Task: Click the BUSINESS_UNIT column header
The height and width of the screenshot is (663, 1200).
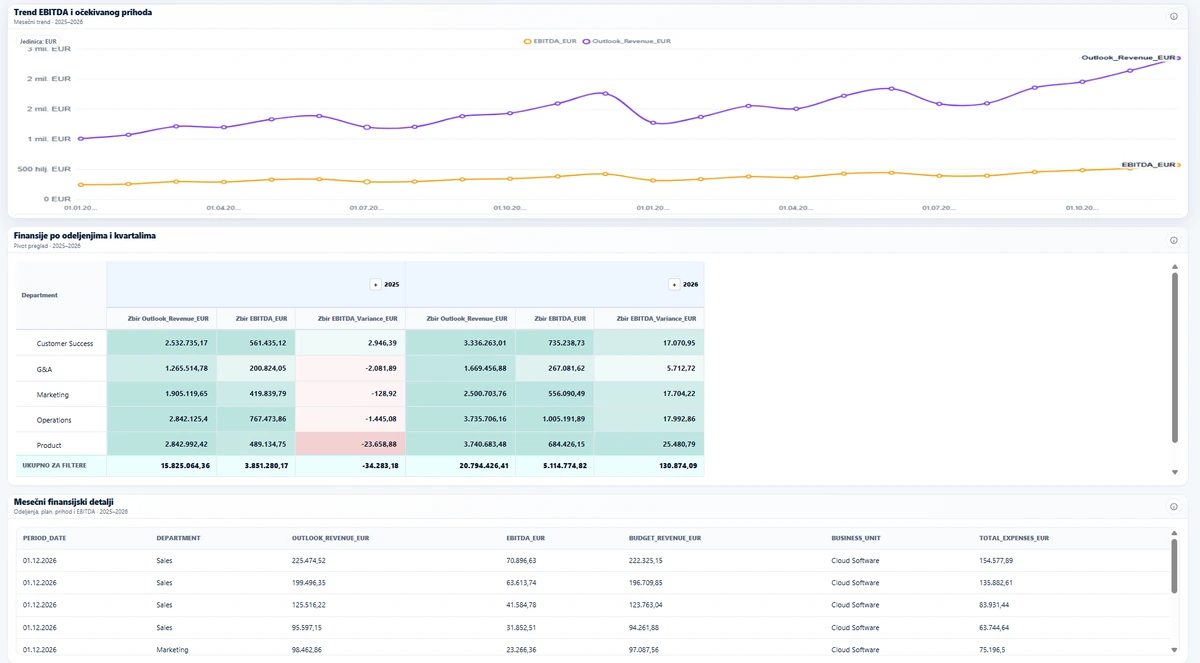Action: point(858,537)
